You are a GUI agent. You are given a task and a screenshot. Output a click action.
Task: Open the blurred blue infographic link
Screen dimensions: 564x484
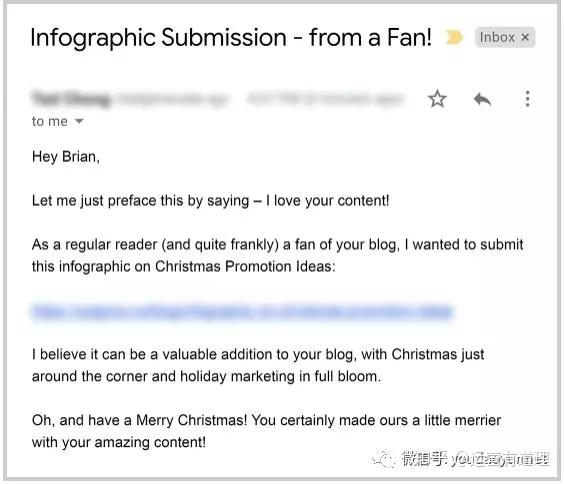242,312
